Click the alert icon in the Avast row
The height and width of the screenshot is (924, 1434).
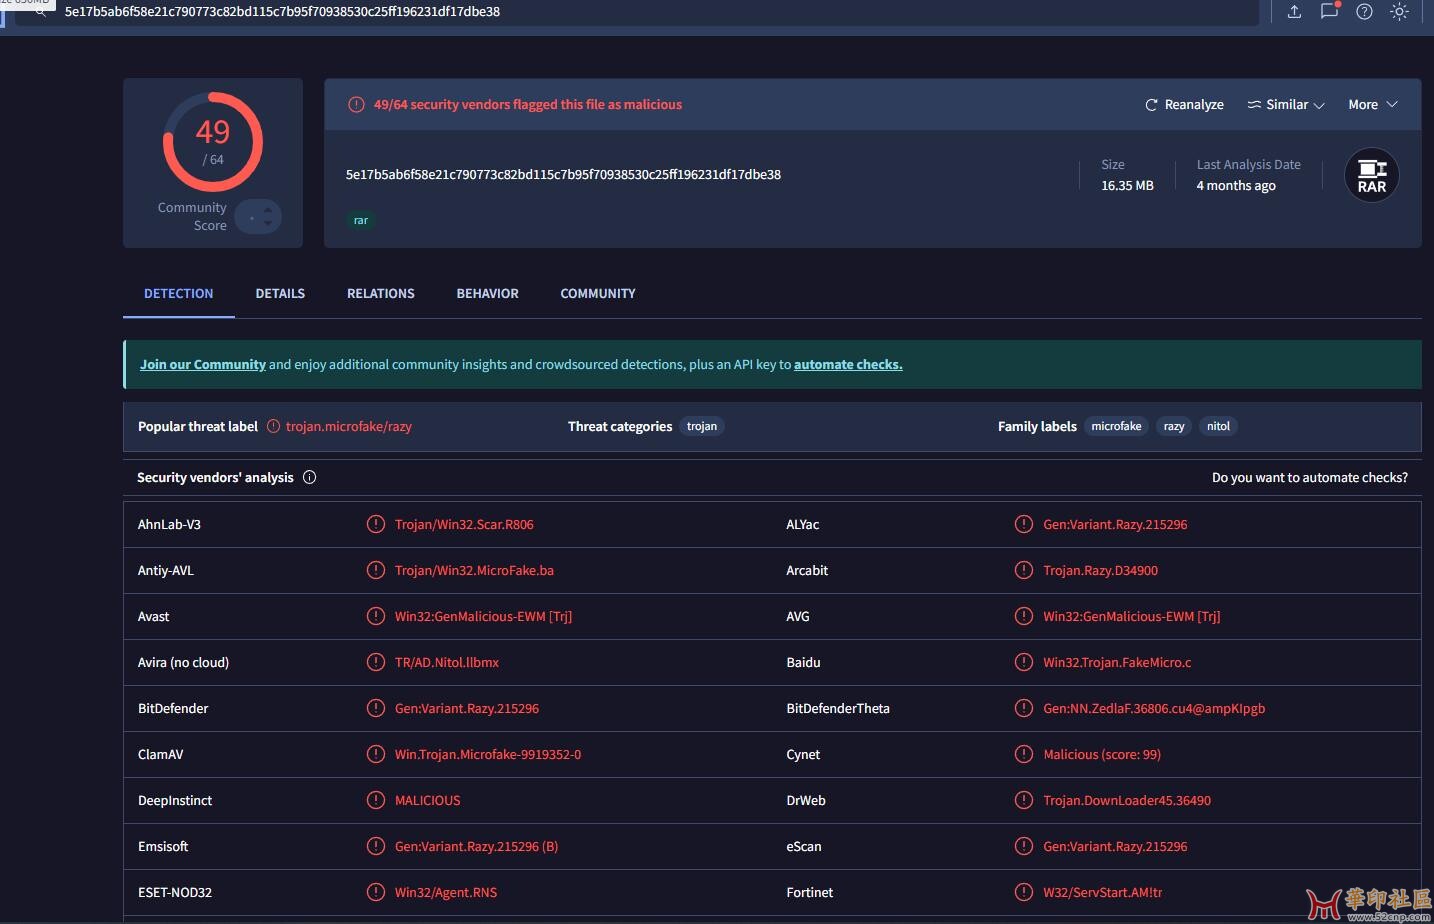[x=376, y=616]
